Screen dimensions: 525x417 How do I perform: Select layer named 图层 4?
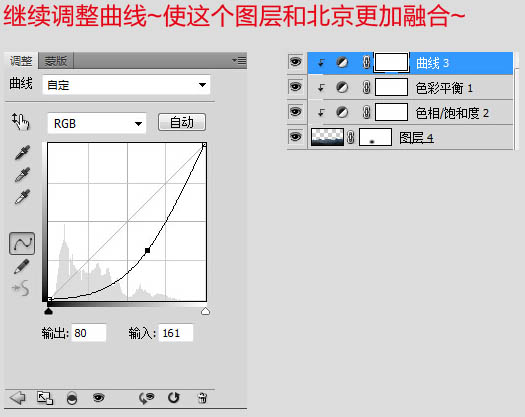pyautogui.click(x=416, y=138)
